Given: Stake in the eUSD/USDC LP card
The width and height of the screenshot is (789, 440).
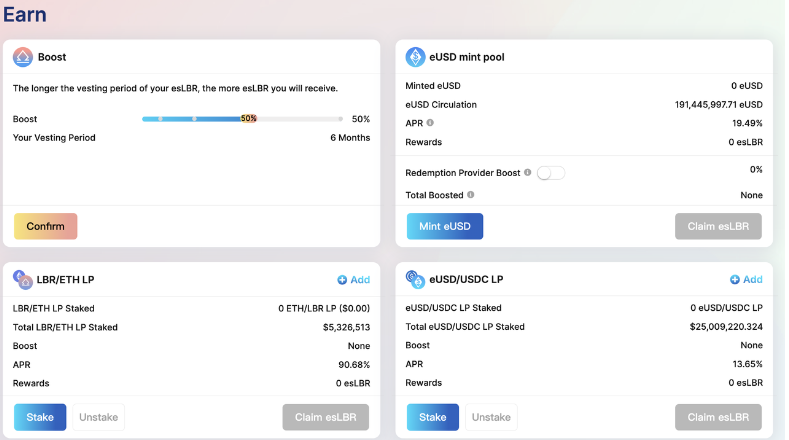Looking at the screenshot, I should point(433,417).
